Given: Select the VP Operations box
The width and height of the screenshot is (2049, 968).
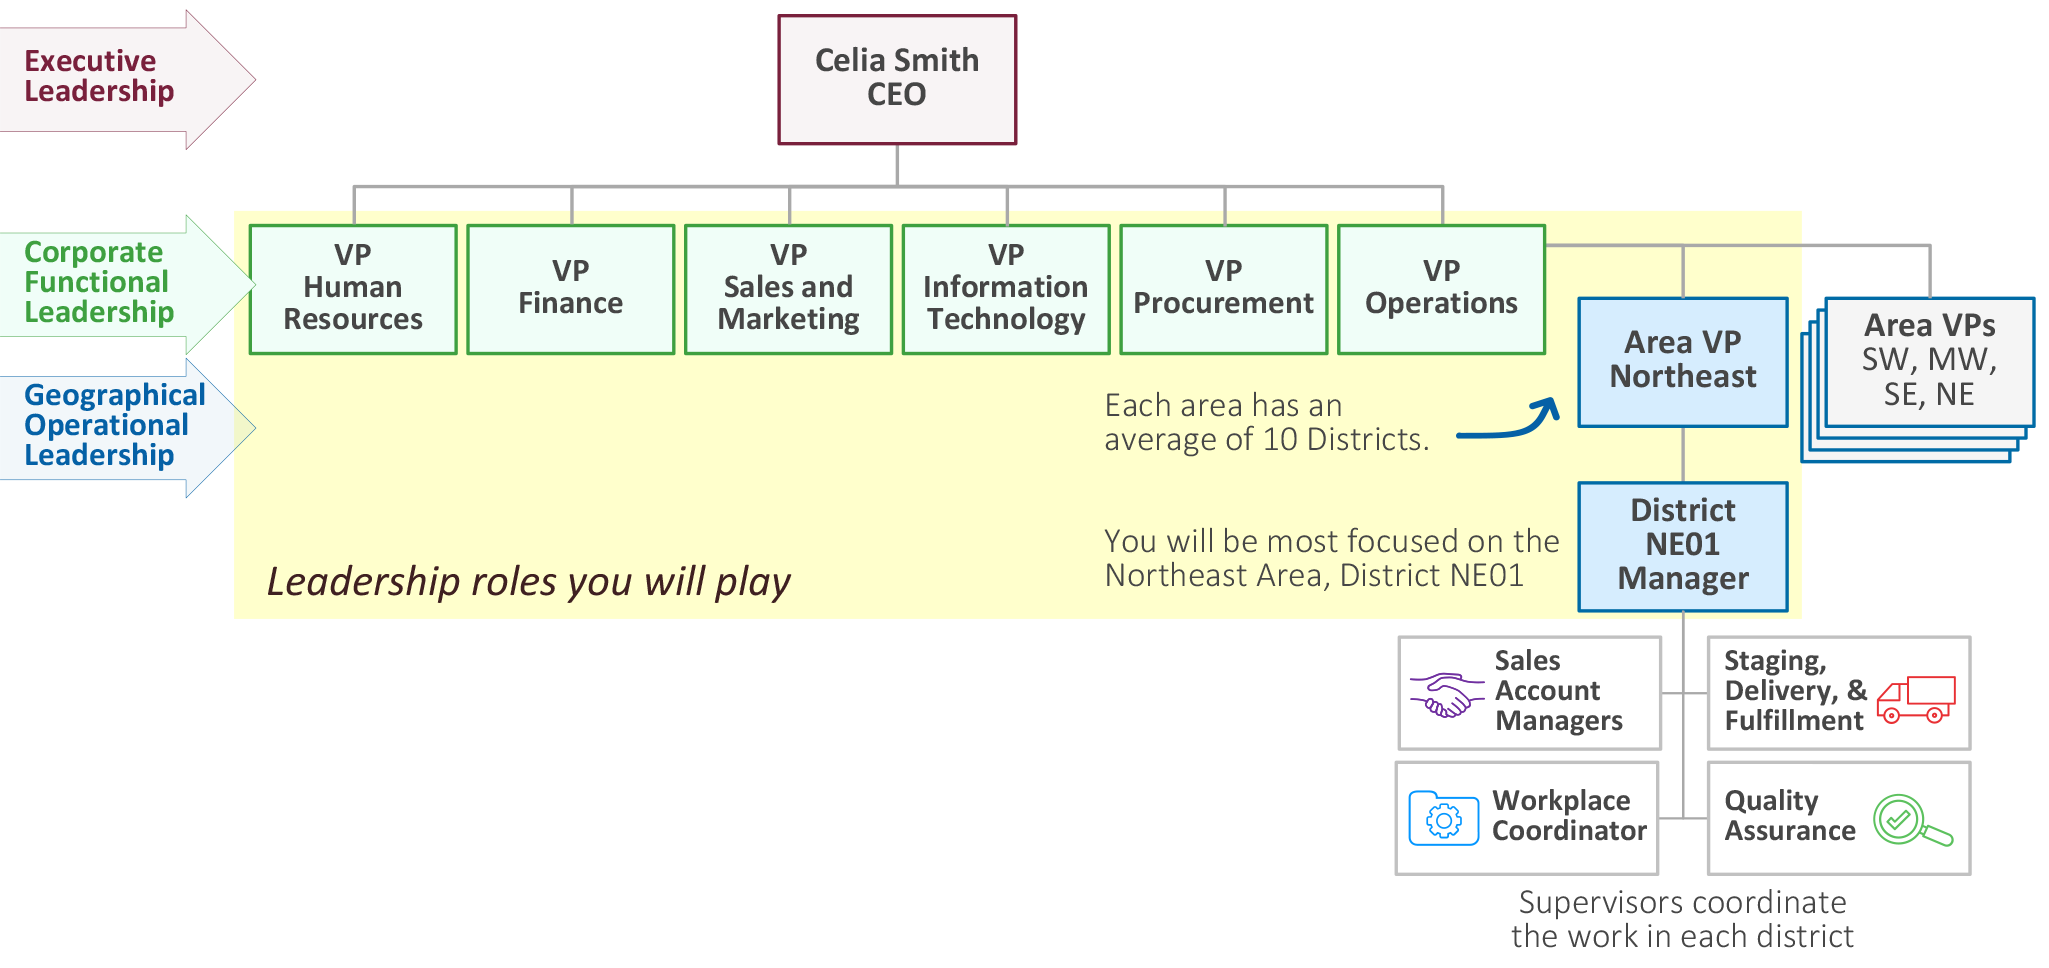Looking at the screenshot, I should (x=1441, y=289).
